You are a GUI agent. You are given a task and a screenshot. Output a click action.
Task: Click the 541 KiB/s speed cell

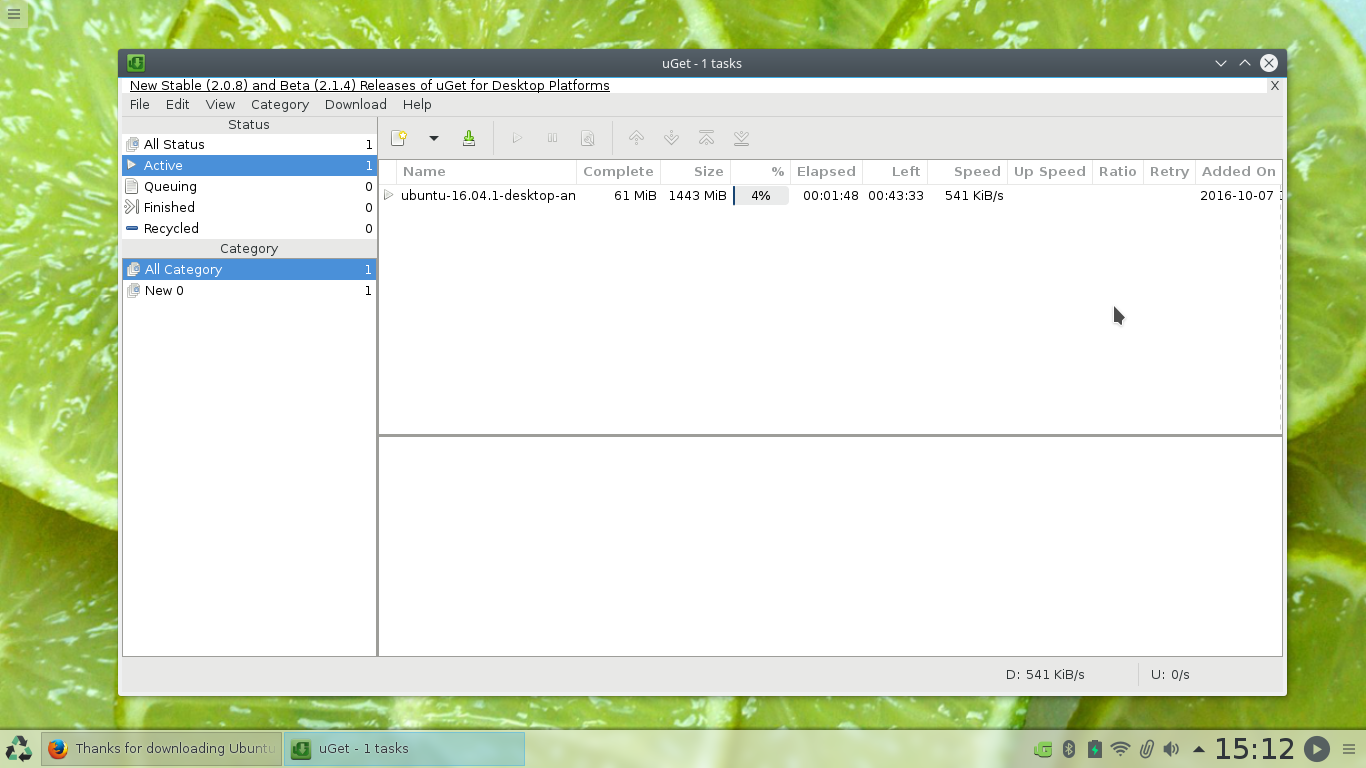click(x=974, y=196)
